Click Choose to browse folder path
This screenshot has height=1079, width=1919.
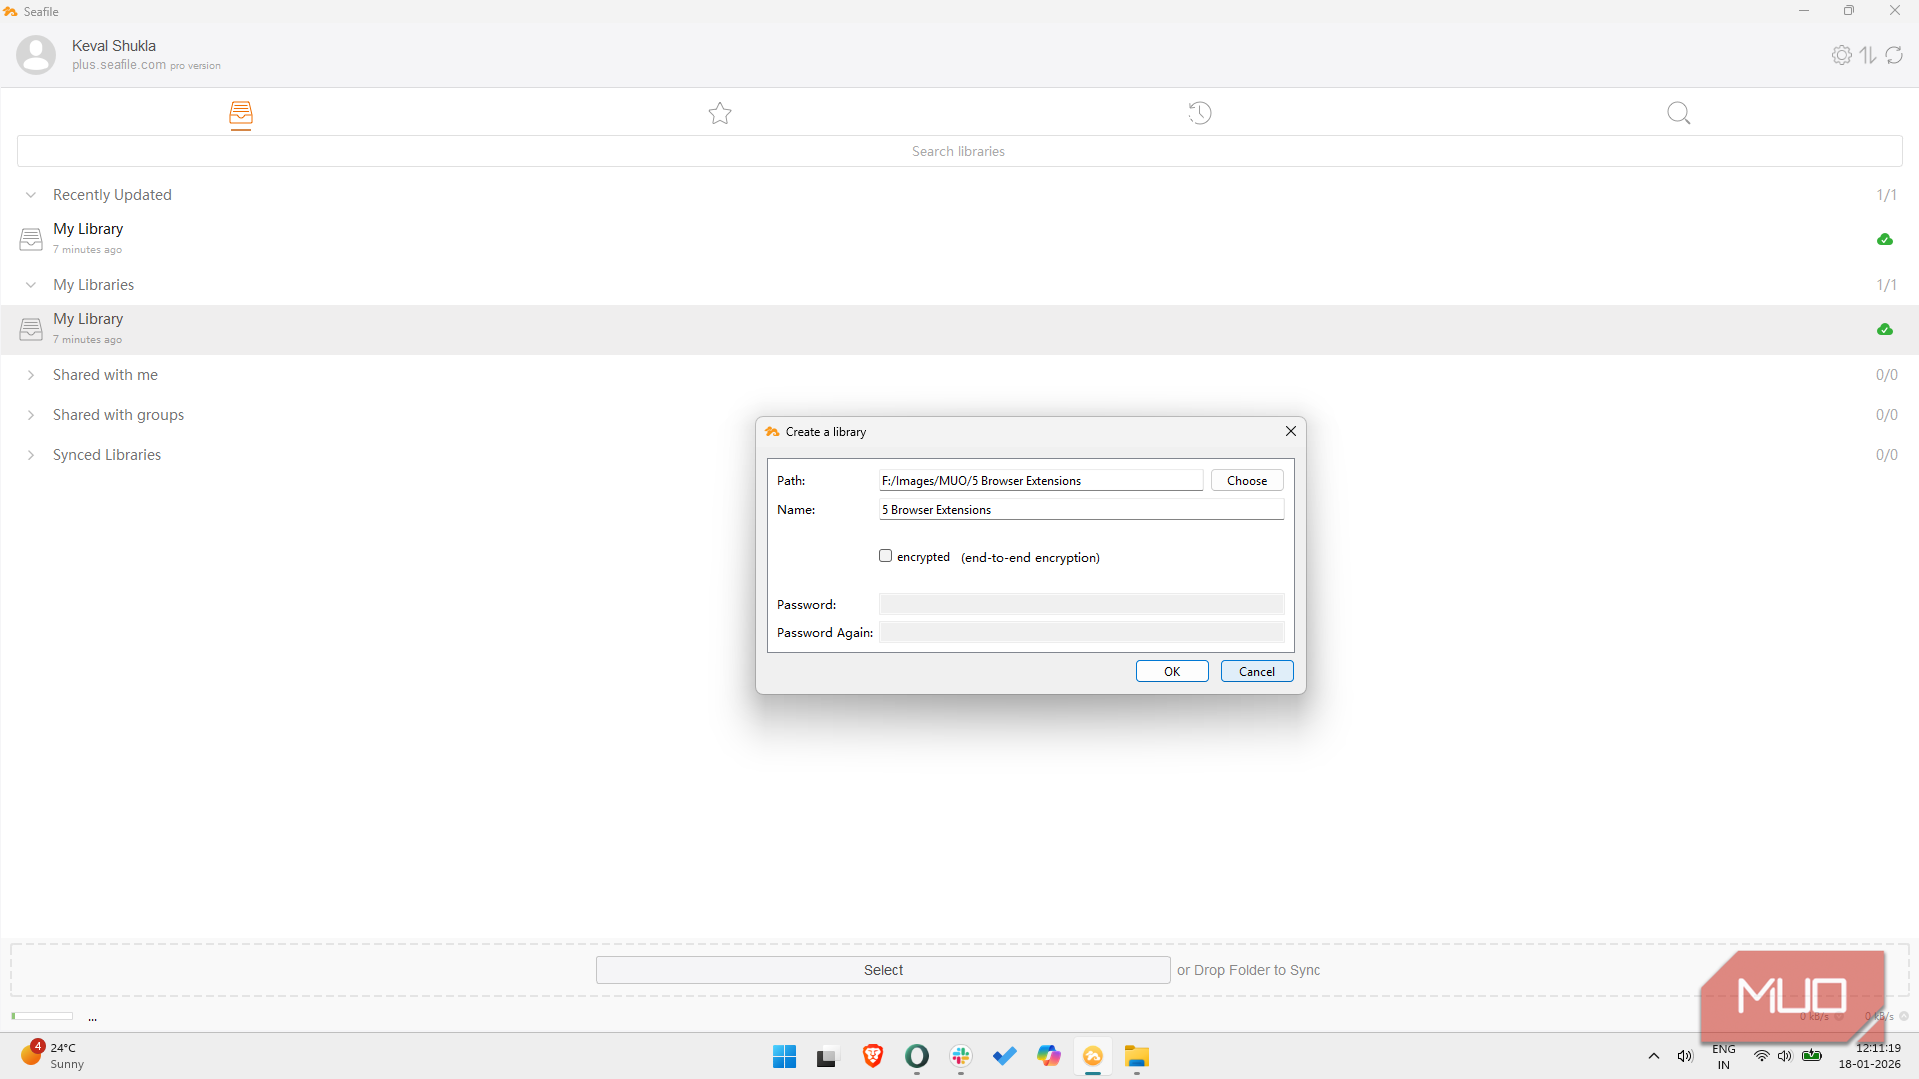click(x=1247, y=480)
